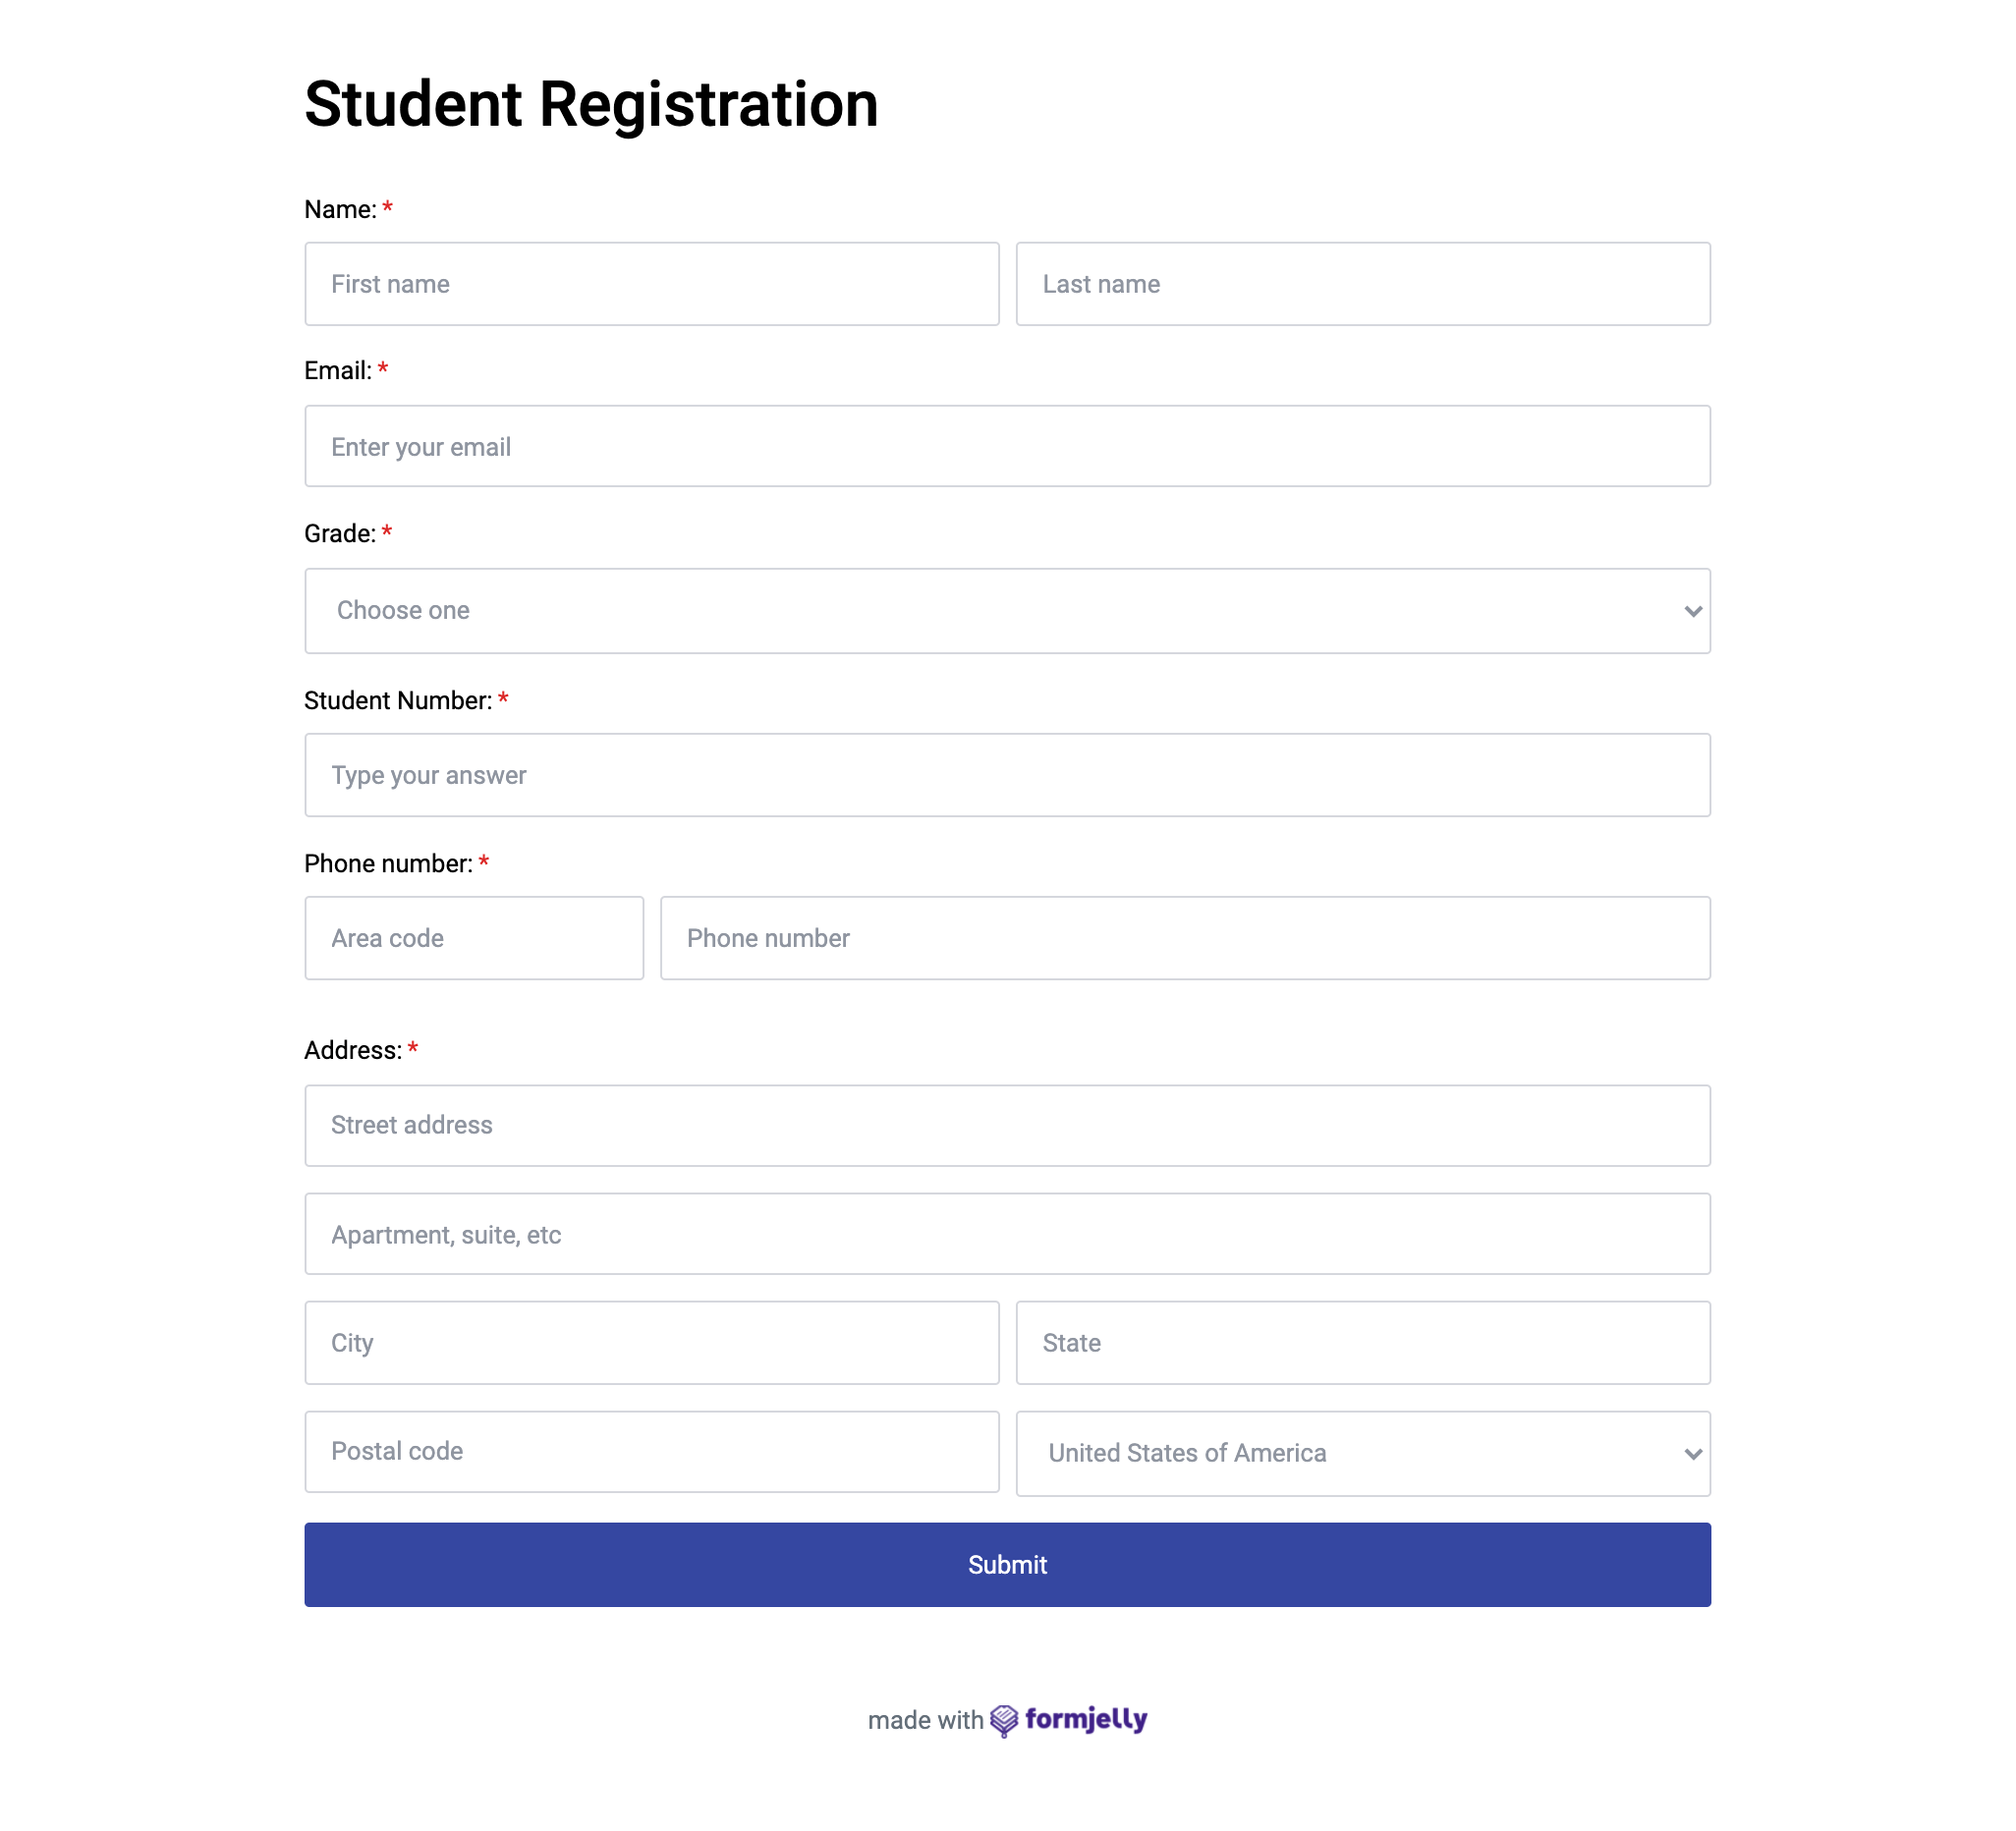Follow the formjelly link in footer

[x=1085, y=1720]
